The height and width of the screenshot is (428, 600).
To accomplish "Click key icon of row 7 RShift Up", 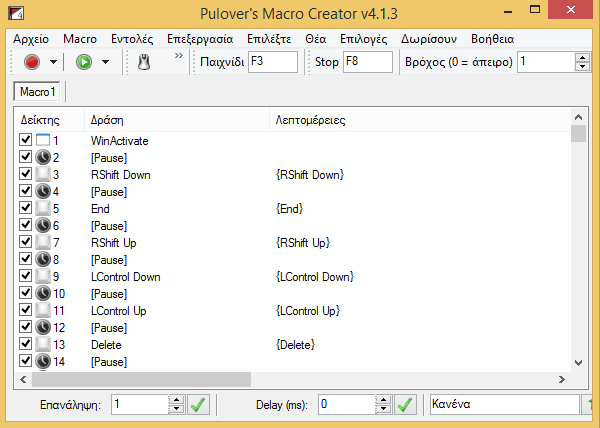I will [43, 242].
